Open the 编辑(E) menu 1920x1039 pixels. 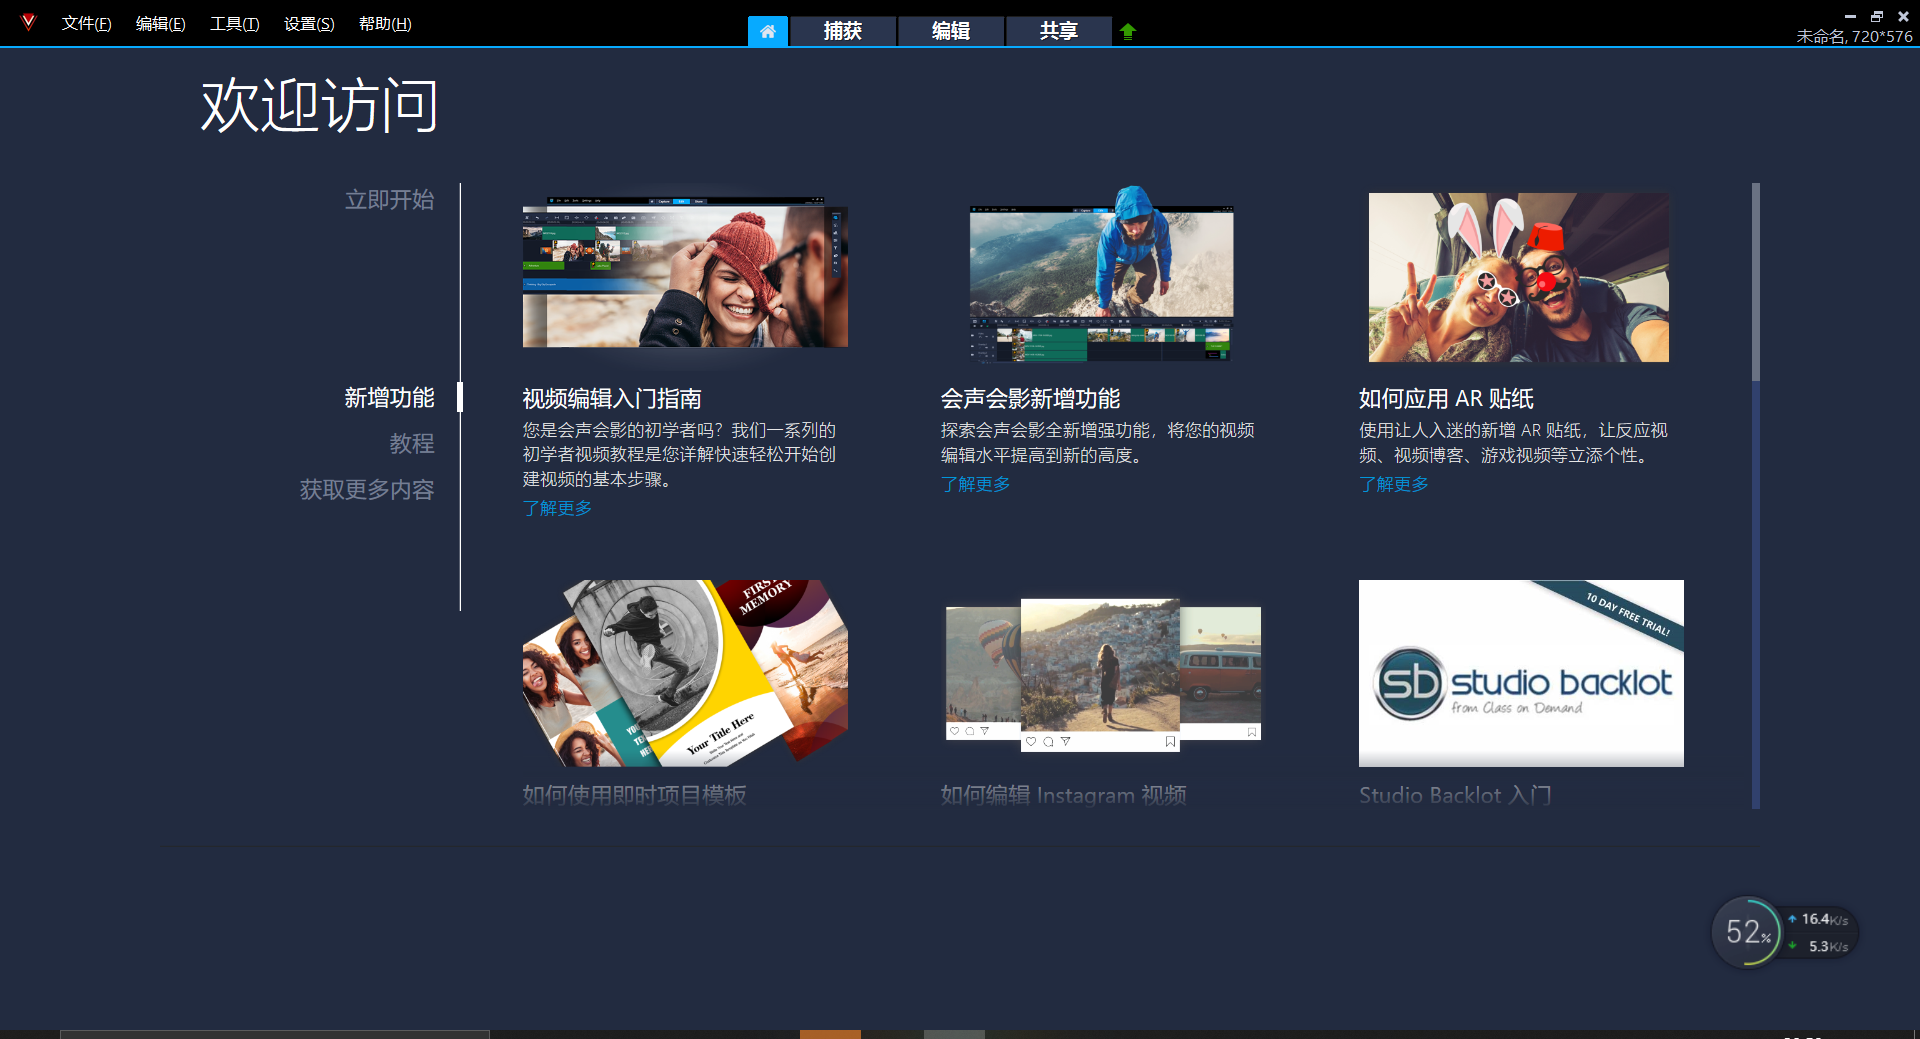tap(161, 23)
